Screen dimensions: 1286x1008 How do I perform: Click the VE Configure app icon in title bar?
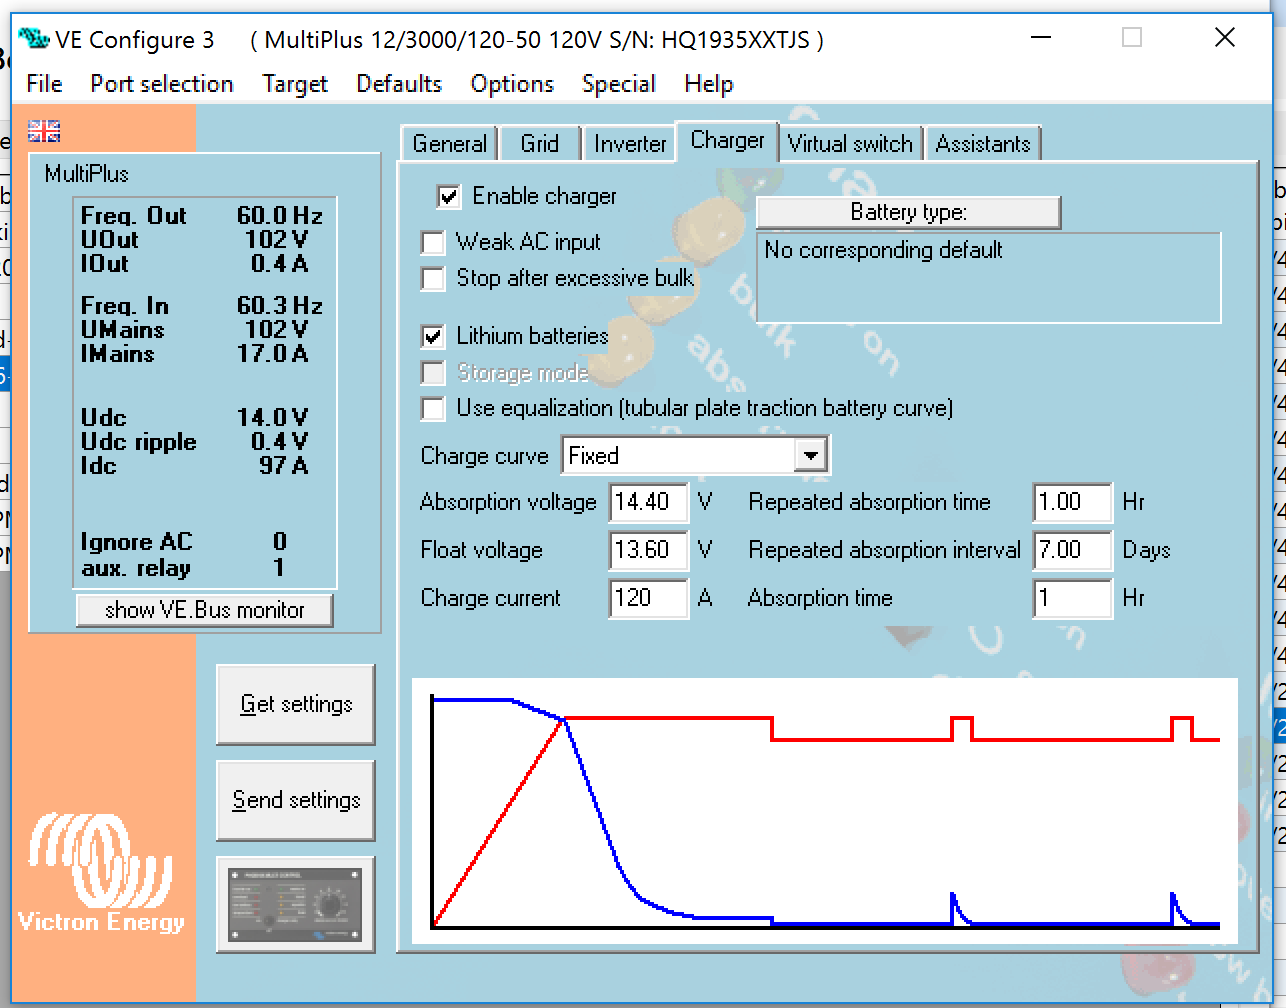(x=33, y=39)
